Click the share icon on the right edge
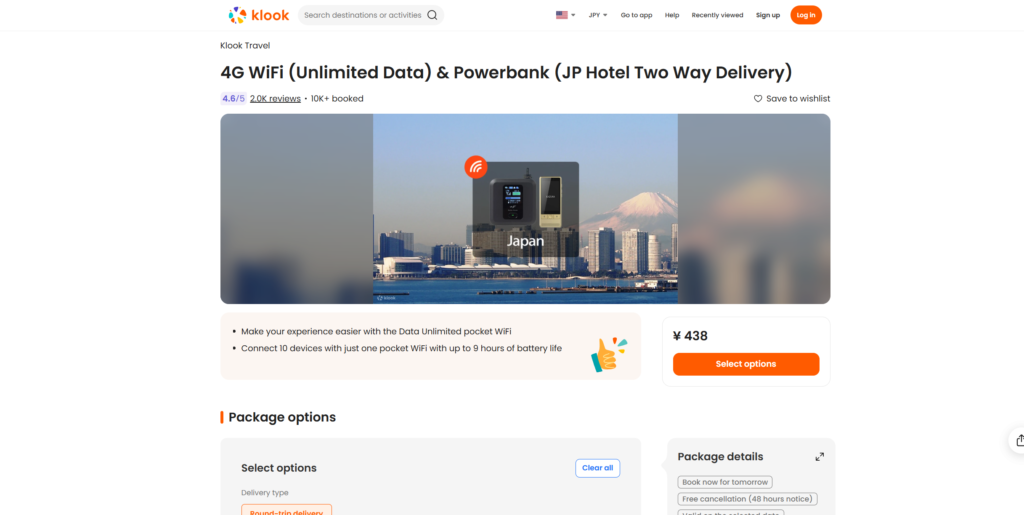 [x=1020, y=440]
